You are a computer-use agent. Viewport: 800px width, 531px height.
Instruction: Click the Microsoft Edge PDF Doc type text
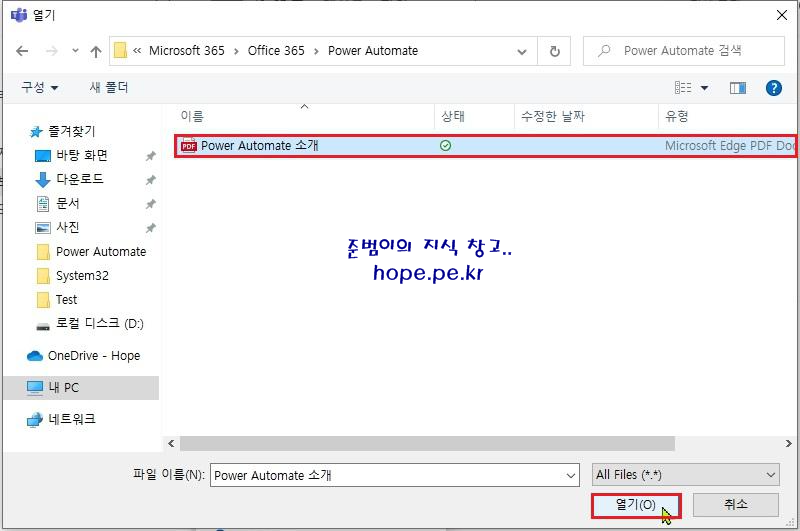click(x=730, y=146)
